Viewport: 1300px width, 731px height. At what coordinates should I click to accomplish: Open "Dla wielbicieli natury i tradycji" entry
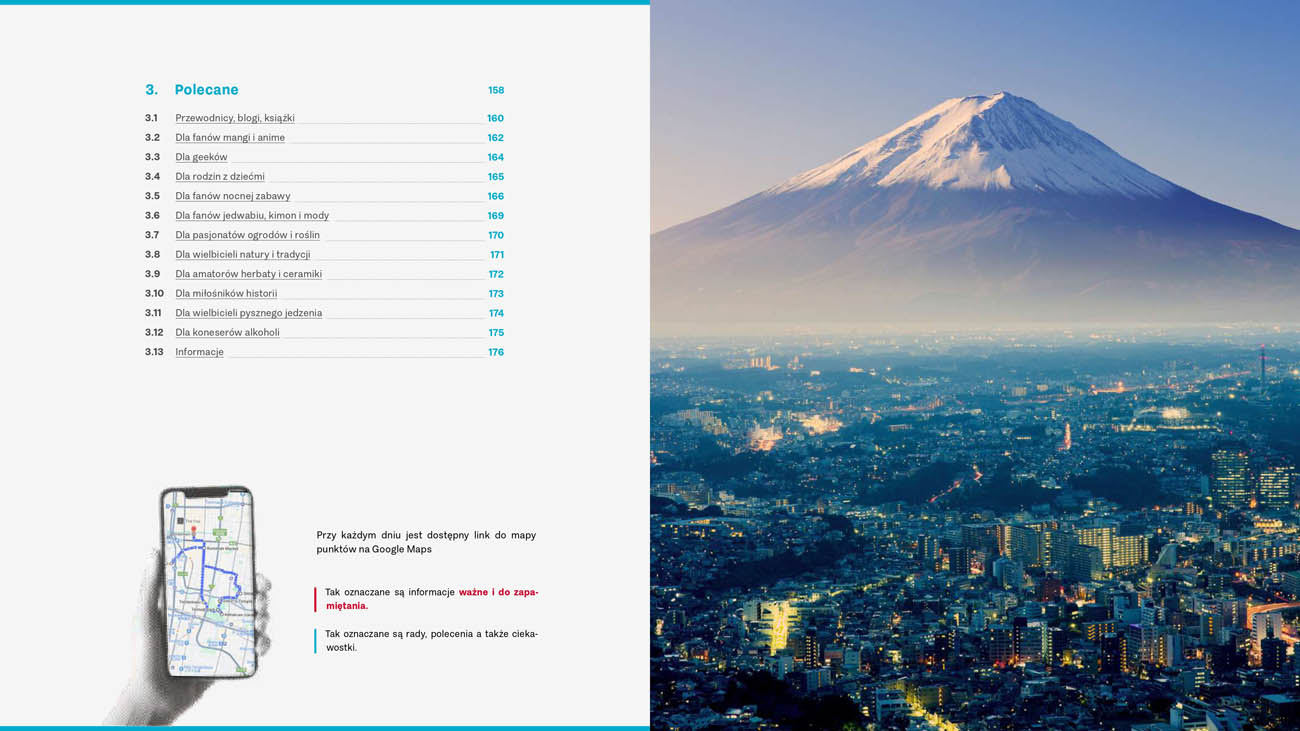243,255
